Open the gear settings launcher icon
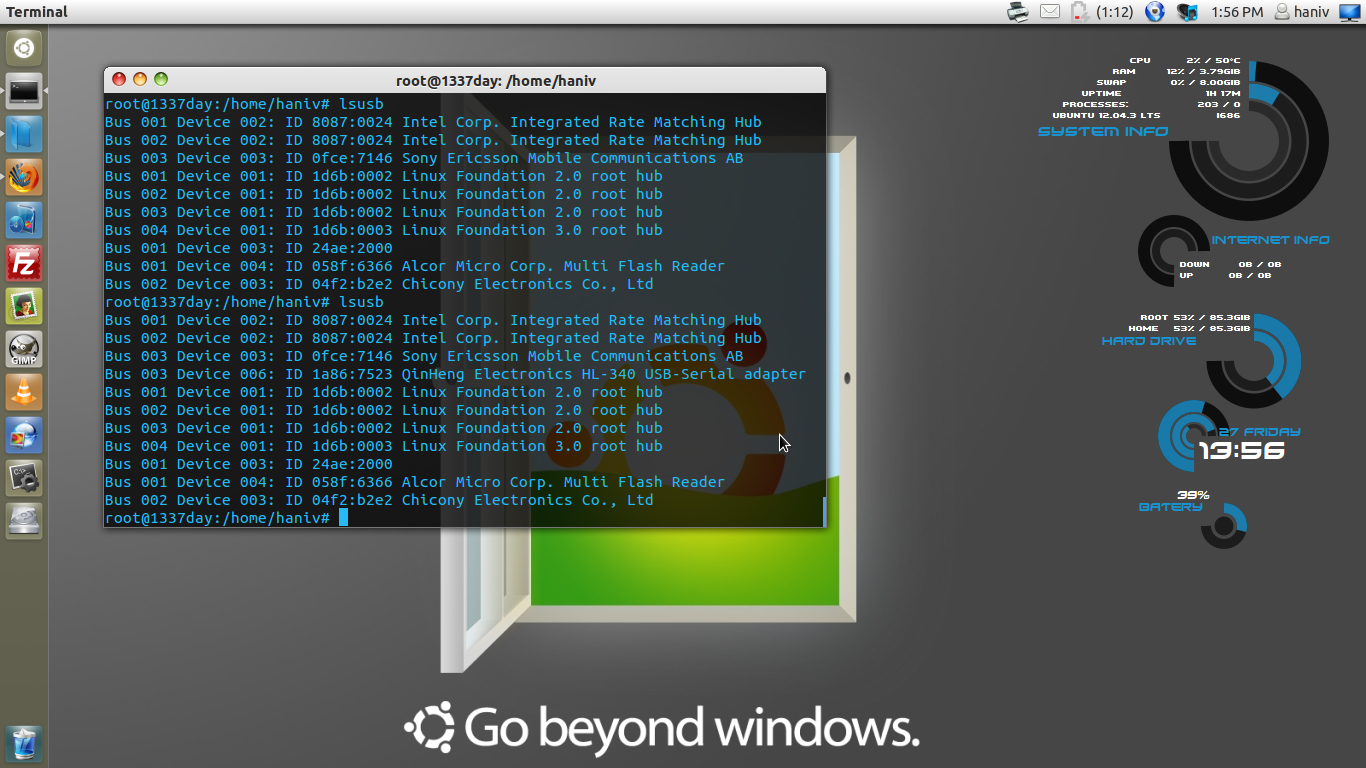 (x=24, y=478)
